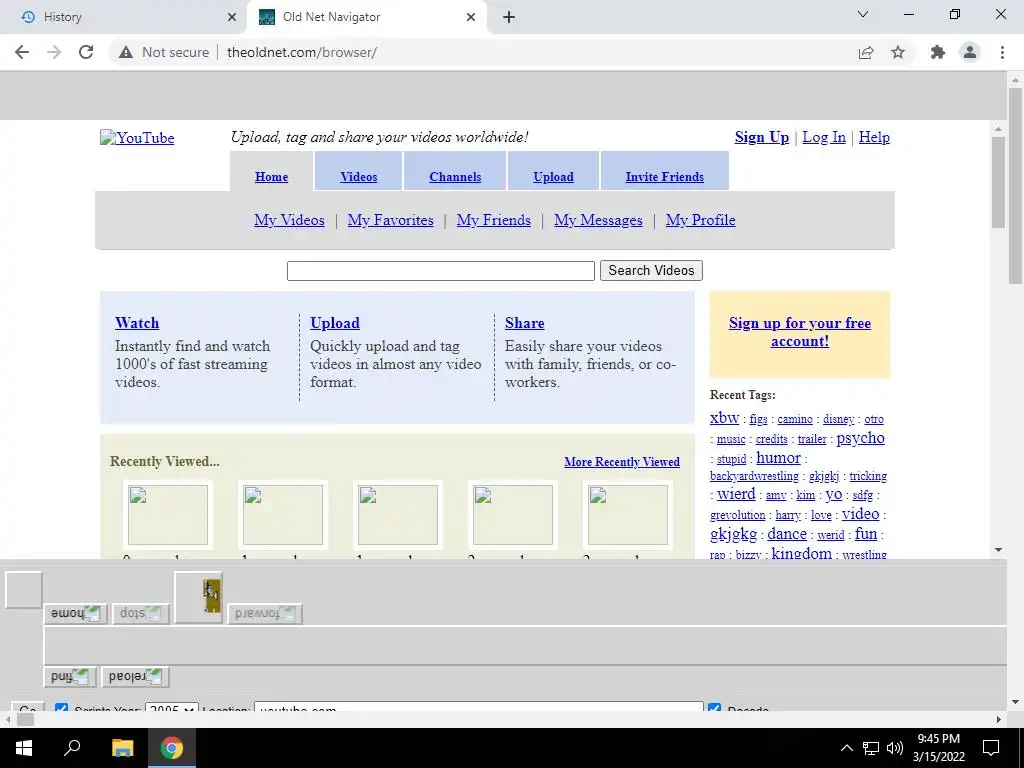The image size is (1024, 768).
Task: Close the Old Net Navigator tab
Action: [471, 17]
